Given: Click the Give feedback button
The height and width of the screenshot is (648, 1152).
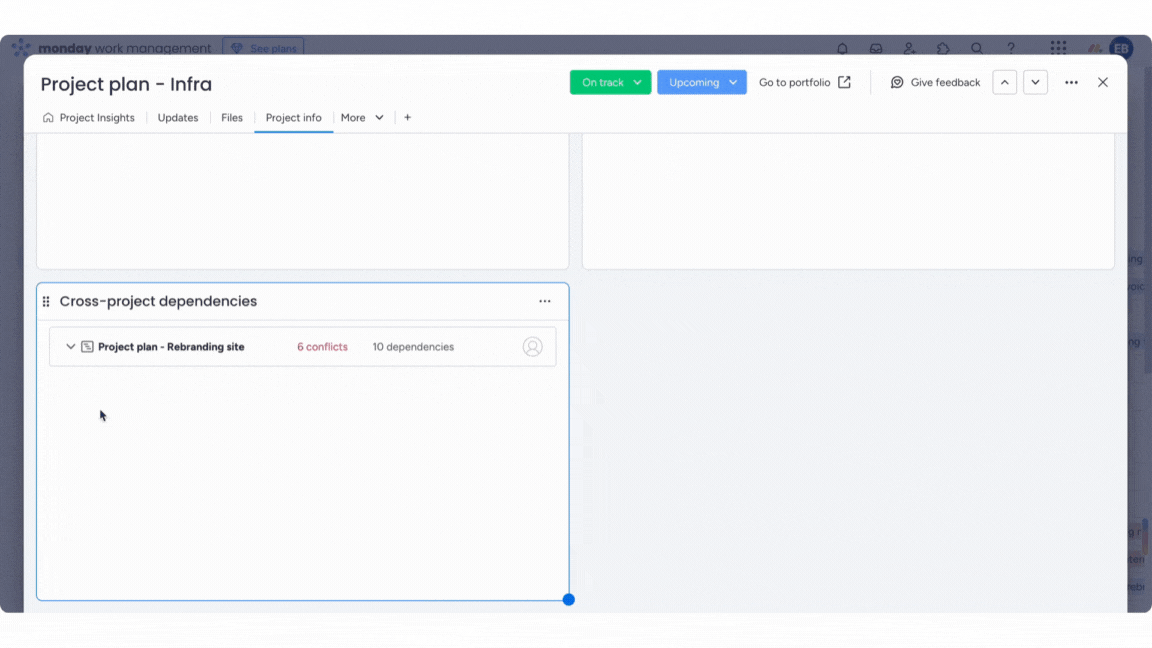Looking at the screenshot, I should 935,82.
